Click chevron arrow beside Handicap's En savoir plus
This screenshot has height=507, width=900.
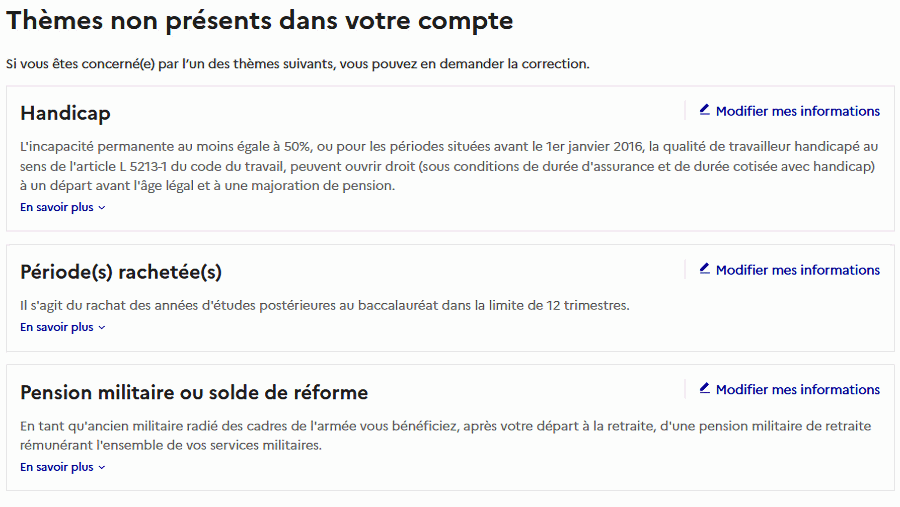pos(102,208)
